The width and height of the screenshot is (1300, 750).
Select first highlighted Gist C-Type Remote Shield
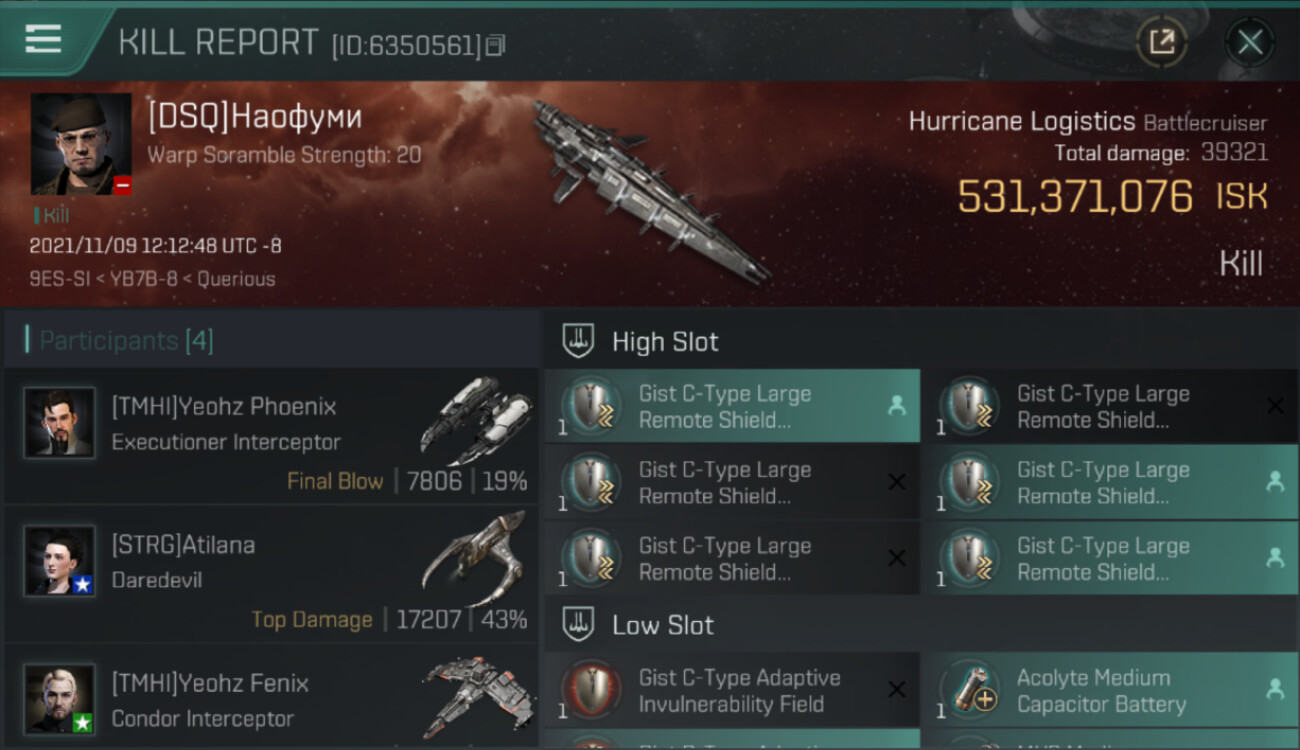click(732, 406)
